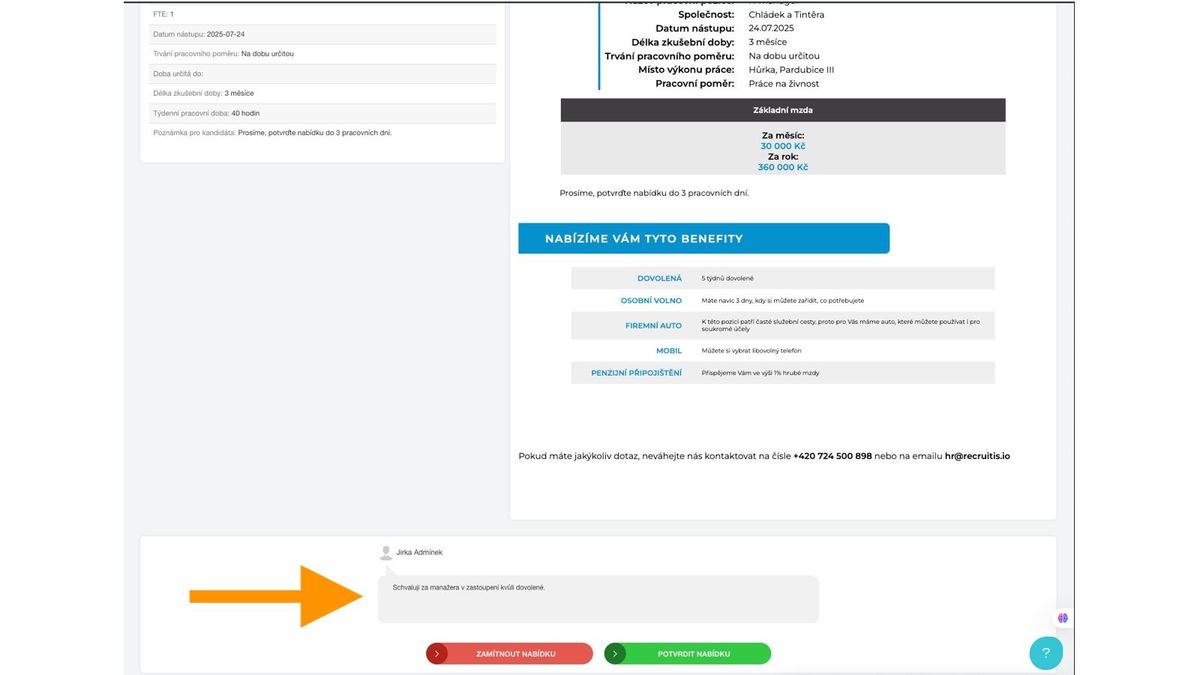Click the Mobil benefit label
This screenshot has width=1200, height=675.
click(x=669, y=351)
